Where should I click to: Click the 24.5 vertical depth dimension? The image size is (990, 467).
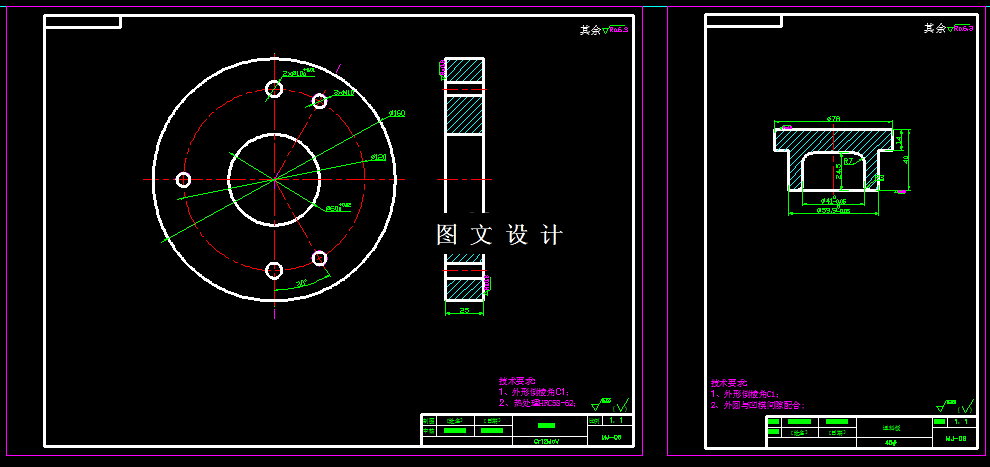coord(838,172)
